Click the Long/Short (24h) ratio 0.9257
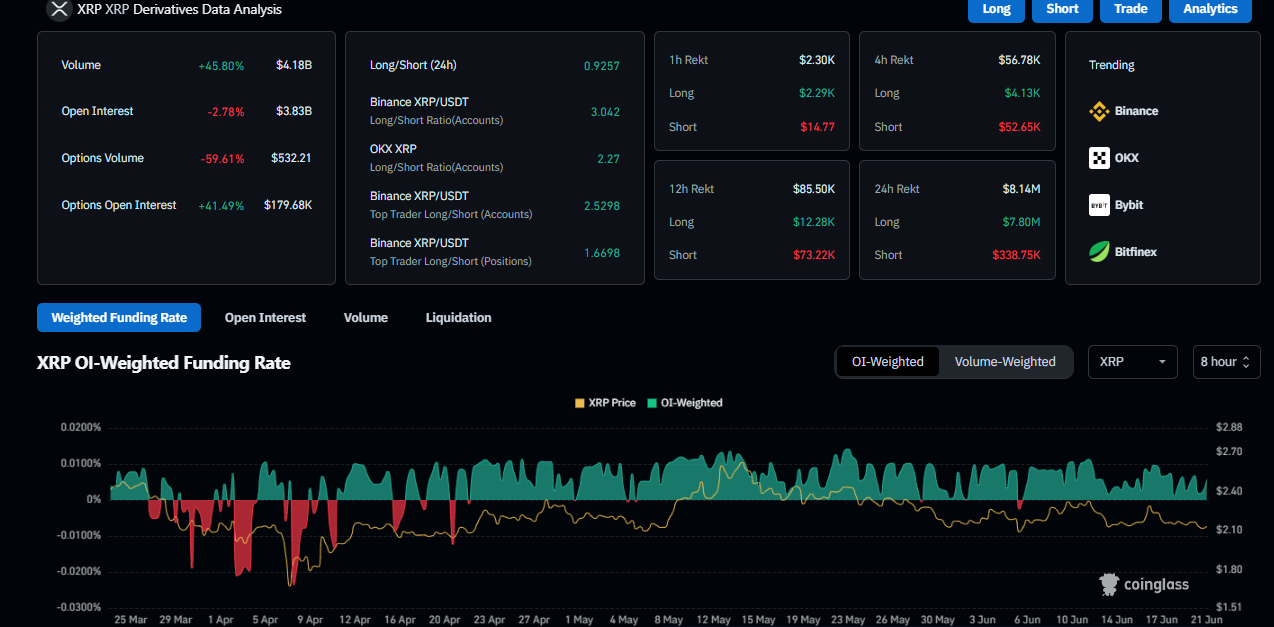Viewport: 1274px width, 627px height. (602, 66)
